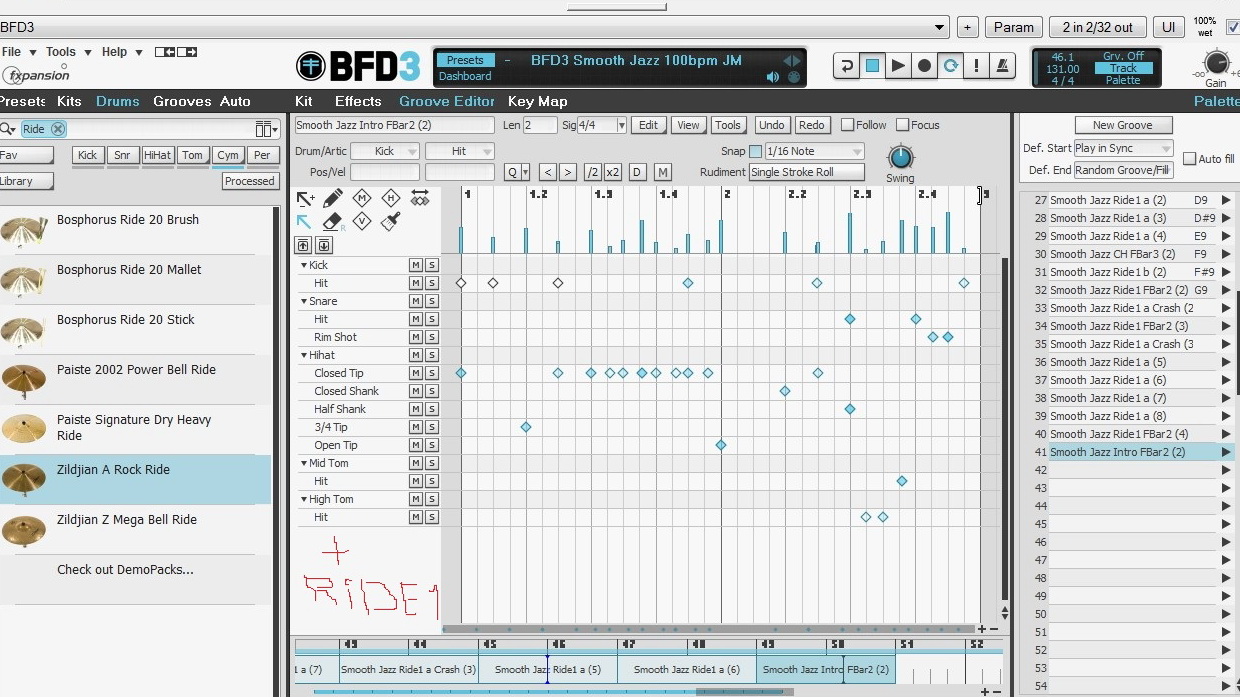
Task: Click the shift events right > button
Action: pos(567,172)
